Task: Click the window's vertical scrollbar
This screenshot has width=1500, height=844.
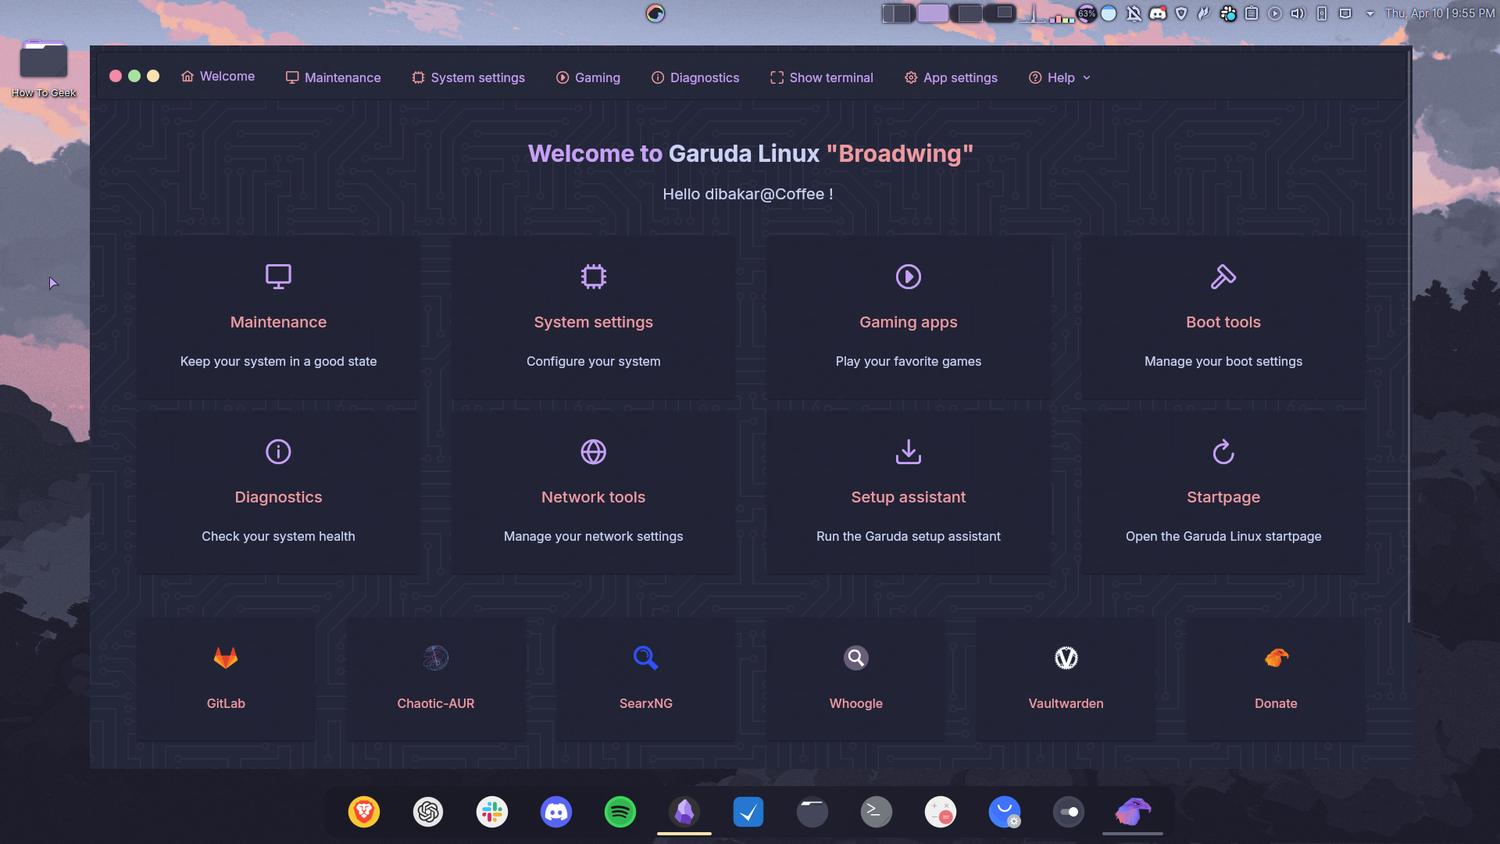Action: (x=1409, y=335)
